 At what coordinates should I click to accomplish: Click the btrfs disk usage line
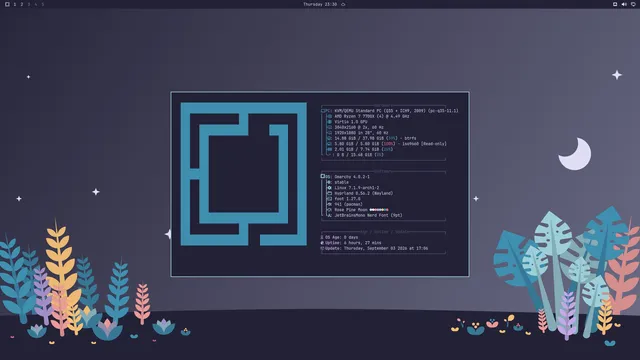[375, 138]
